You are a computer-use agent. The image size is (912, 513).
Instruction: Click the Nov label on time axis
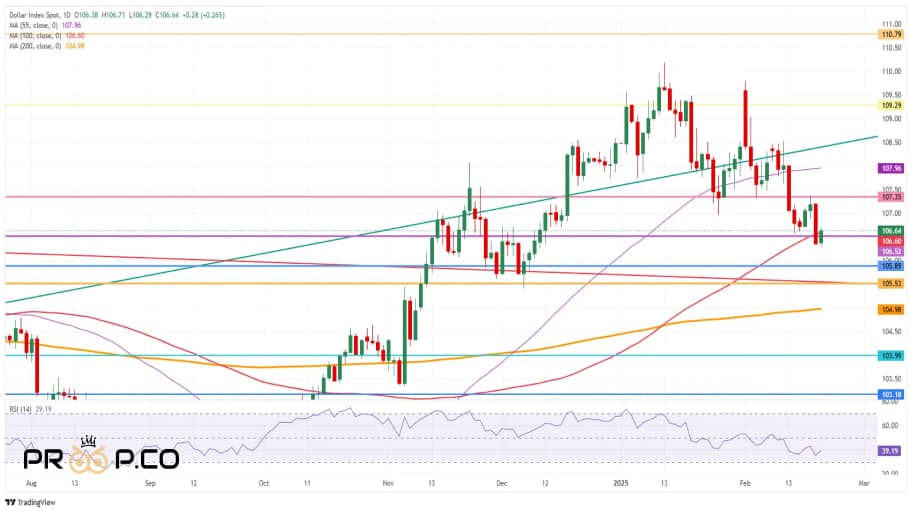[x=388, y=483]
